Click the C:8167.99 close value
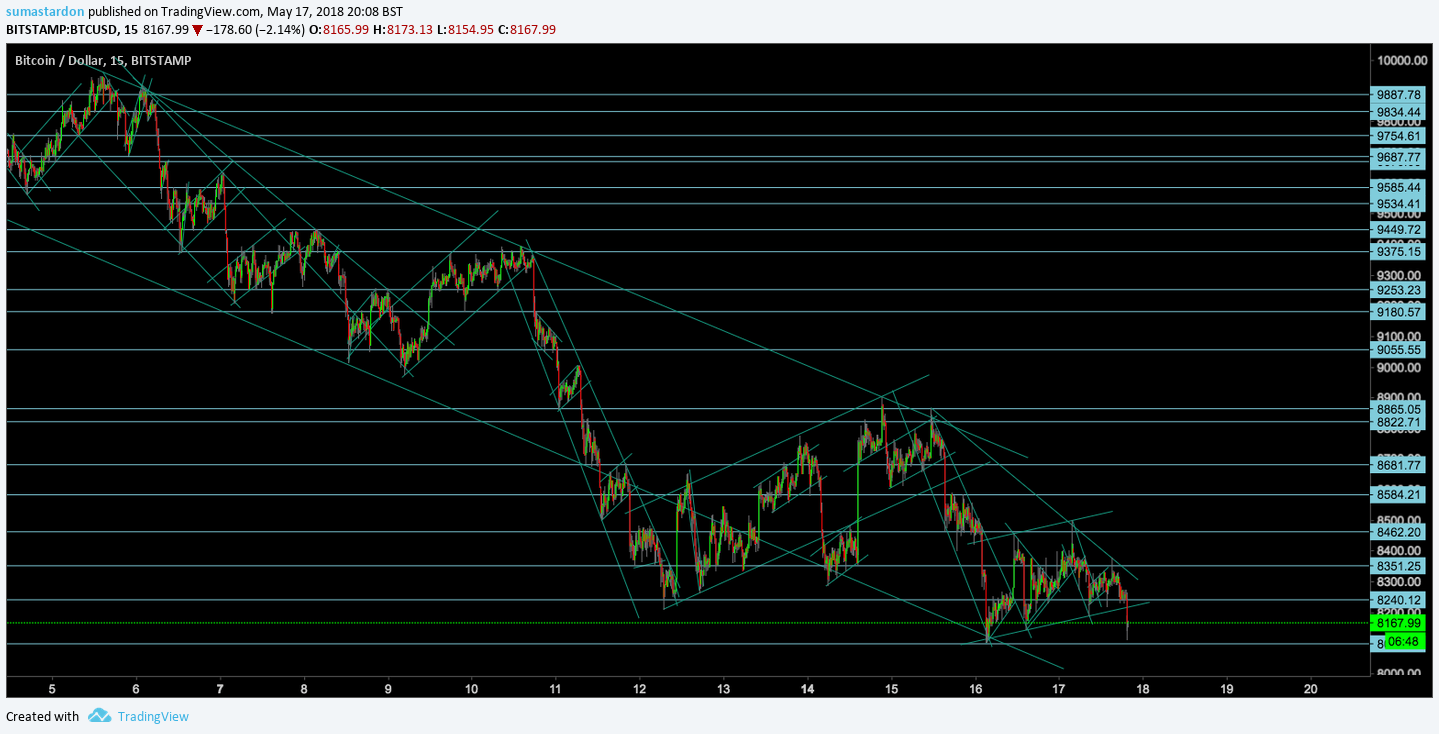The image size is (1439, 734). 526,29
